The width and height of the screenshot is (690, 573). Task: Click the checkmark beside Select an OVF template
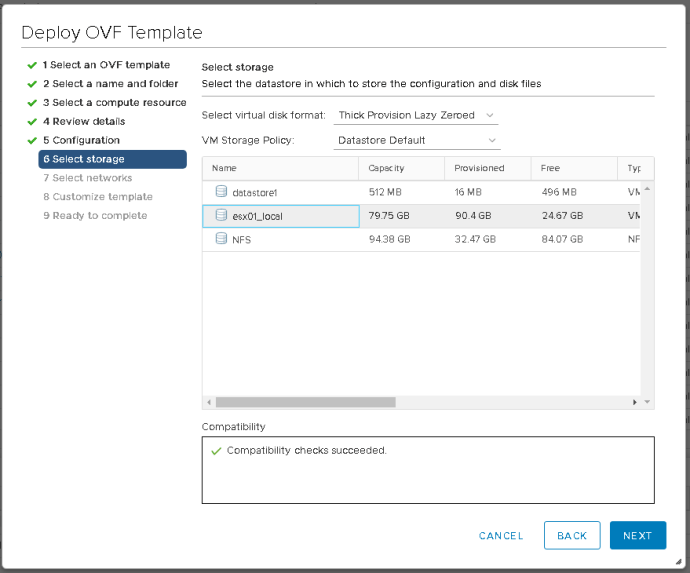pyautogui.click(x=32, y=65)
